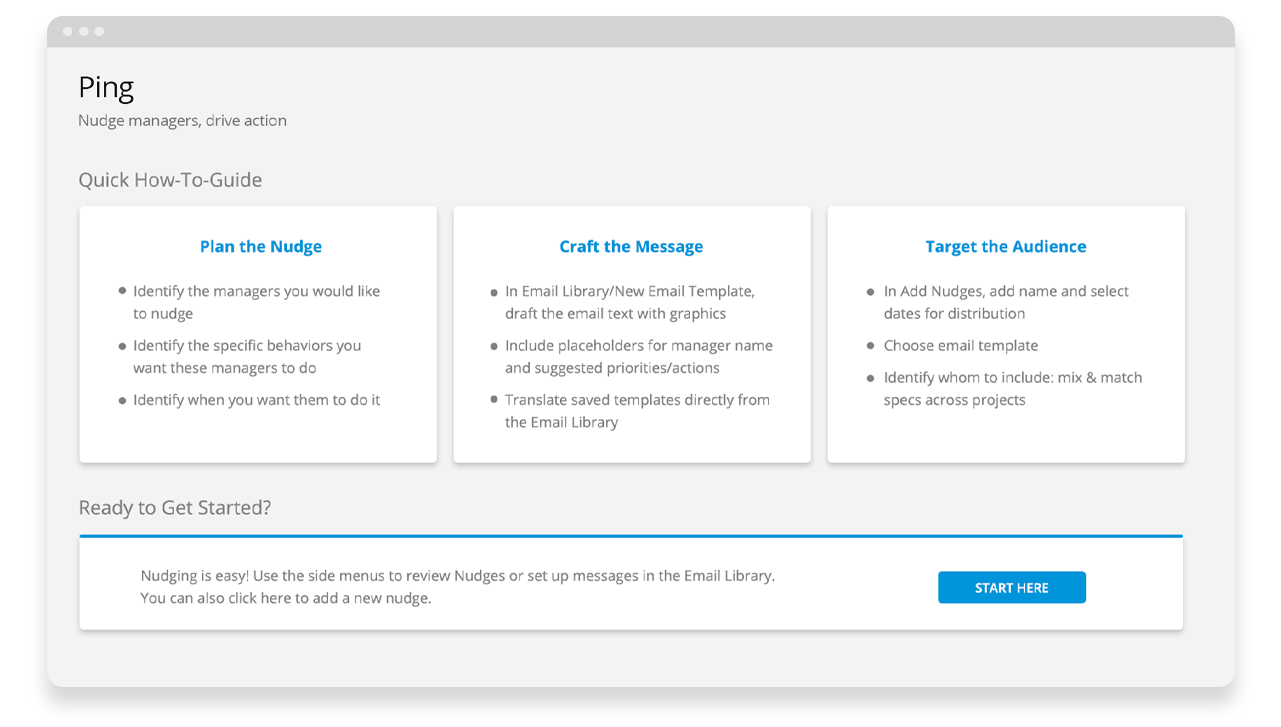Click the 'In Add Nudges, add name' bullet
Screen dimensions: 1281x727
(1005, 302)
